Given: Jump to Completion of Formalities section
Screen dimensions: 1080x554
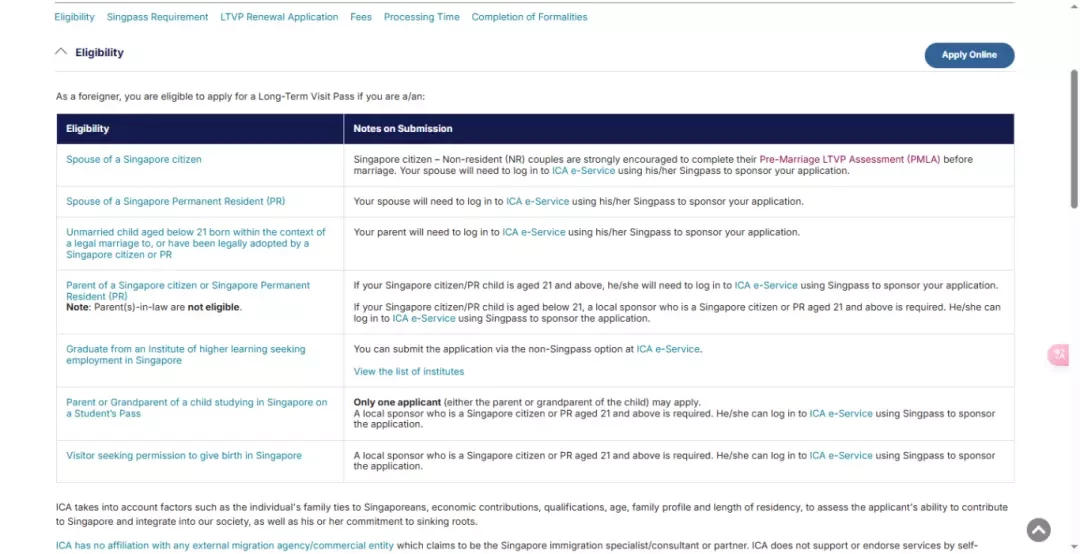Looking at the screenshot, I should click(530, 17).
